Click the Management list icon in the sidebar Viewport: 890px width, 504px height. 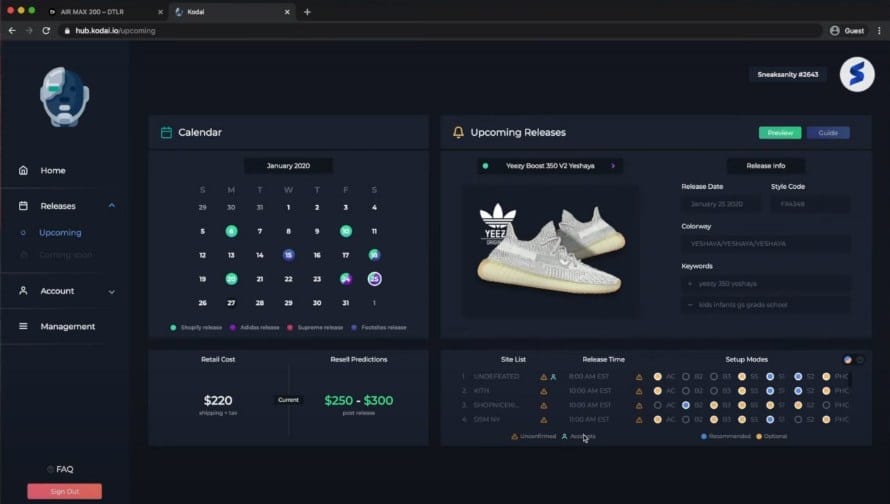tap(23, 326)
